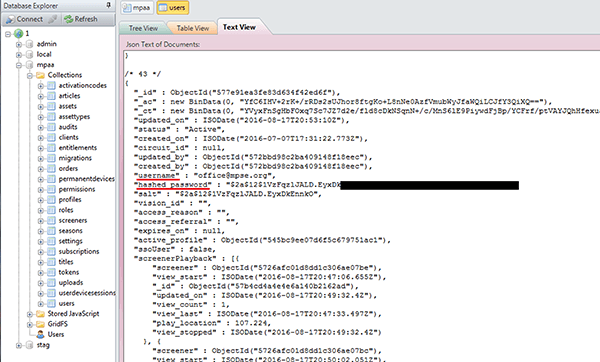
Task: Select the articles collection label
Action: point(69,96)
